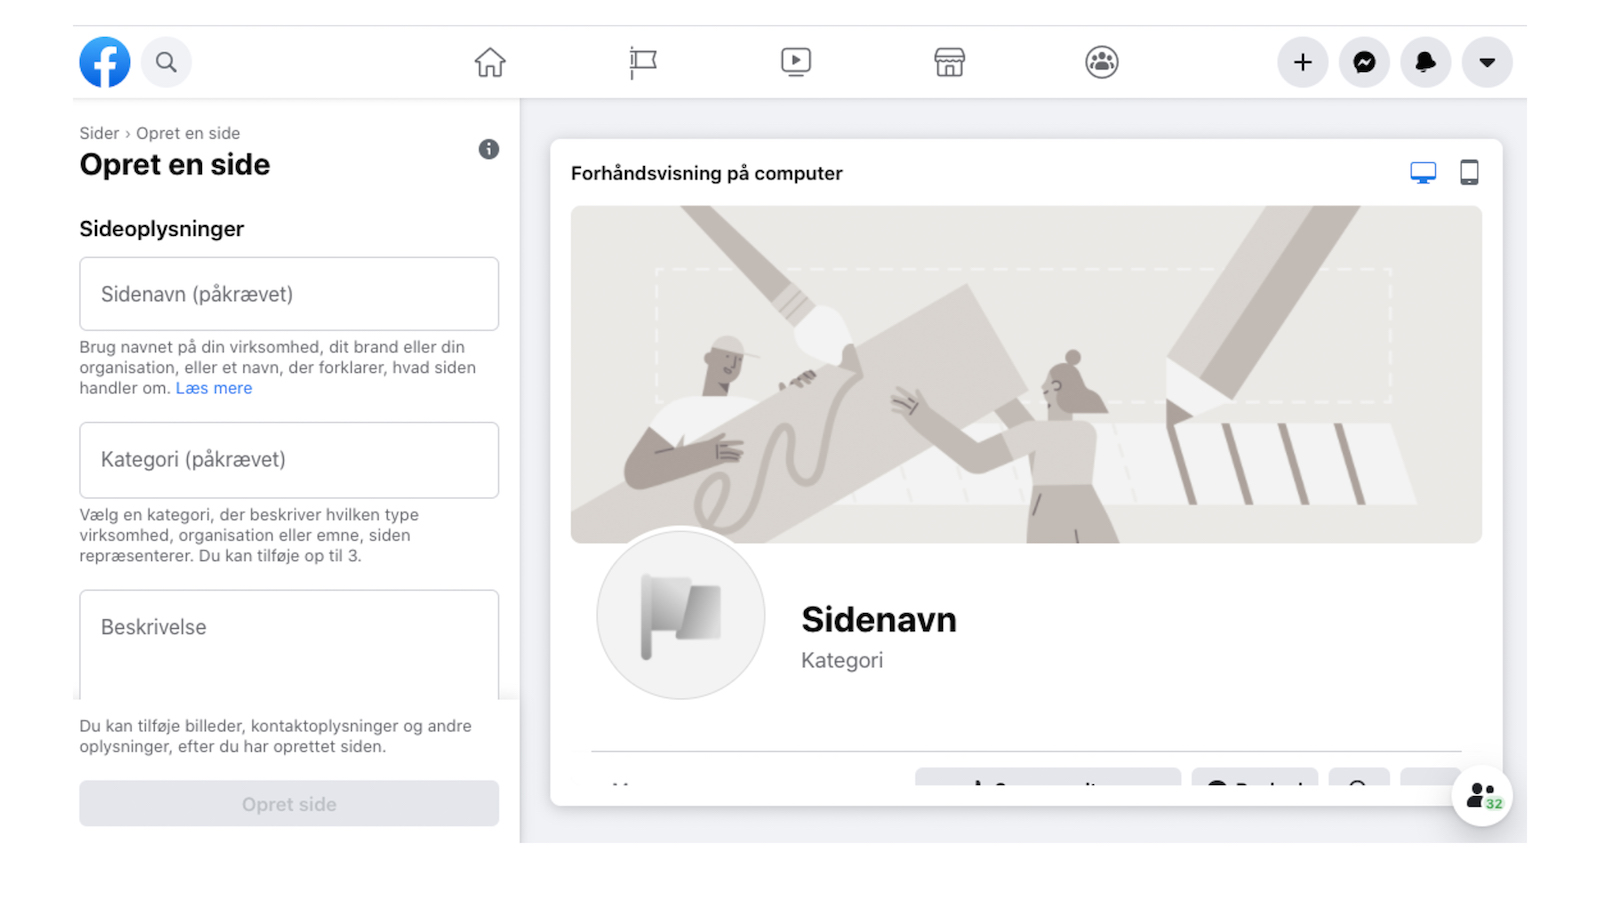Screen dimensions: 1600x900
Task: Switch preview to desktop view
Action: pyautogui.click(x=1423, y=171)
